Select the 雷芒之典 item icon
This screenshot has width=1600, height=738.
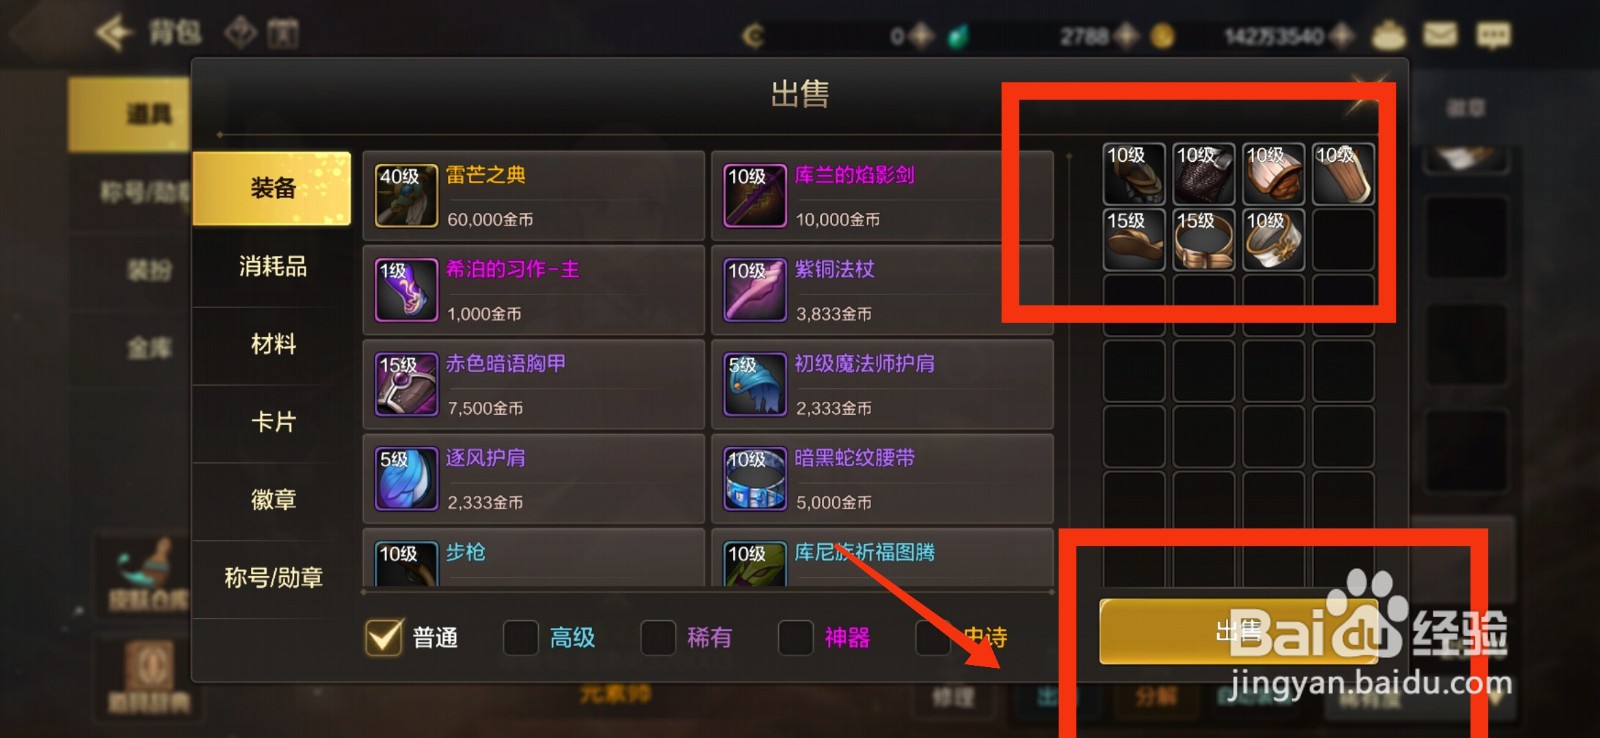(406, 195)
